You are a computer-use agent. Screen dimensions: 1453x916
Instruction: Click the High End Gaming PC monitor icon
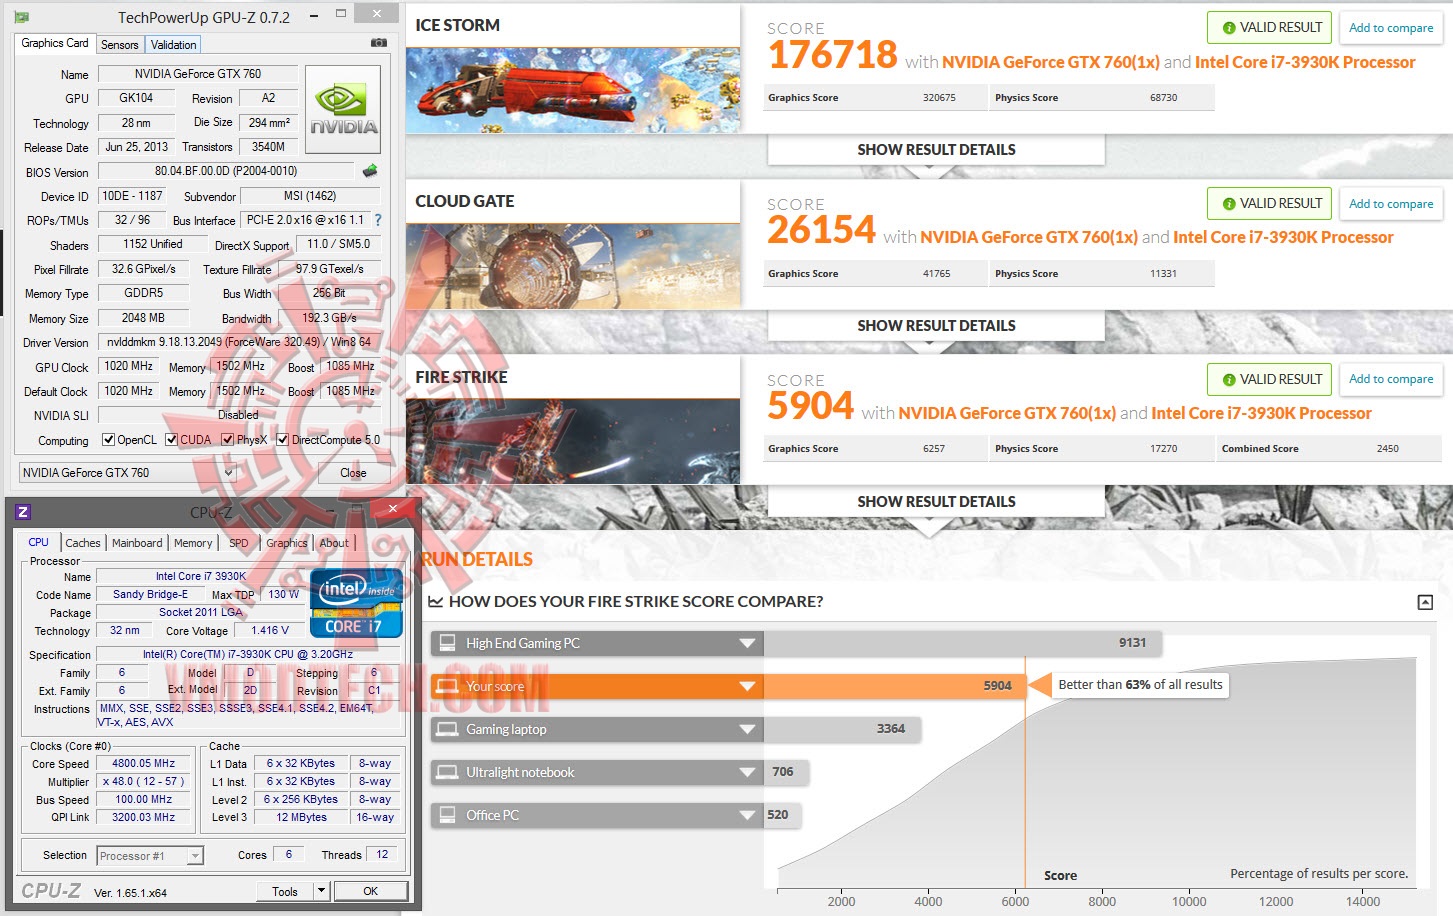447,643
